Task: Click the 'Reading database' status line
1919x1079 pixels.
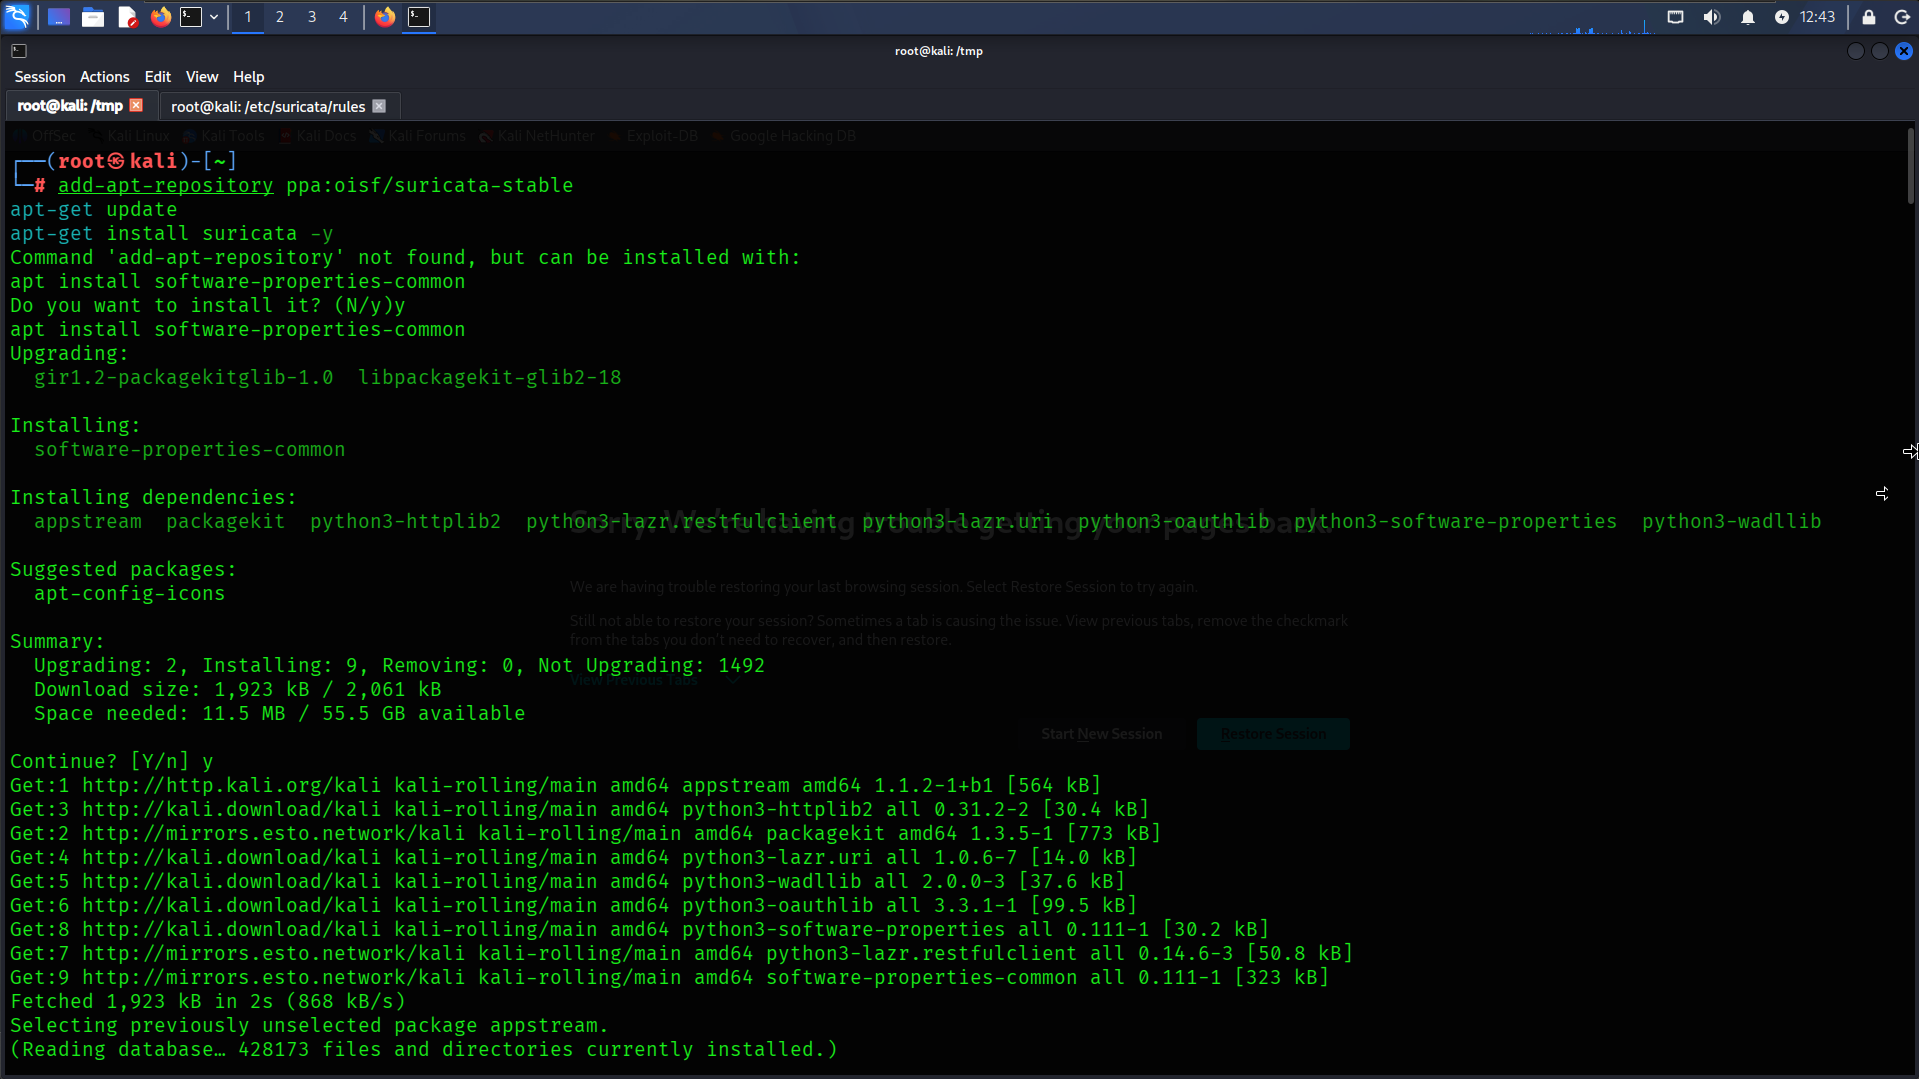Action: (x=424, y=1050)
